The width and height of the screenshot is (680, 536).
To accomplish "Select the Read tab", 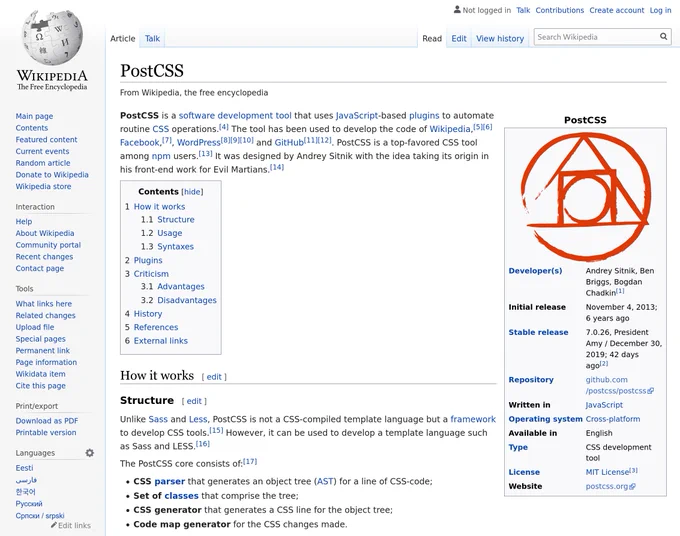I will (x=432, y=39).
